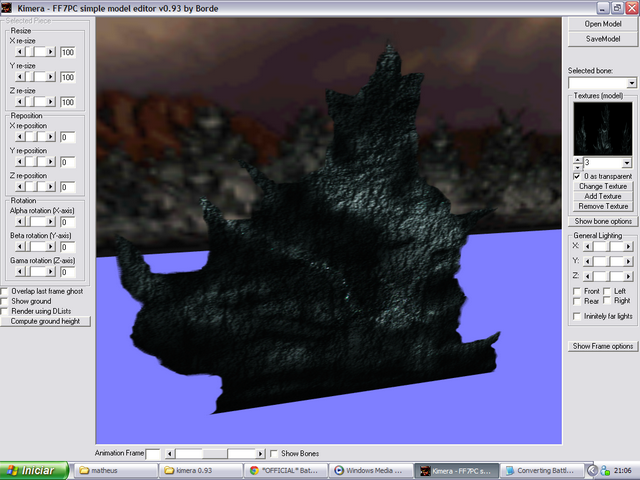Image resolution: width=640 pixels, height=480 pixels.
Task: Open texture number dropdown showing 3
Action: (x=627, y=163)
